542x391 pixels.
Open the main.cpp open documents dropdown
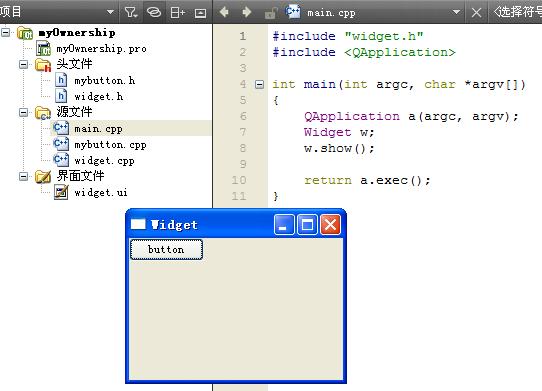point(456,12)
